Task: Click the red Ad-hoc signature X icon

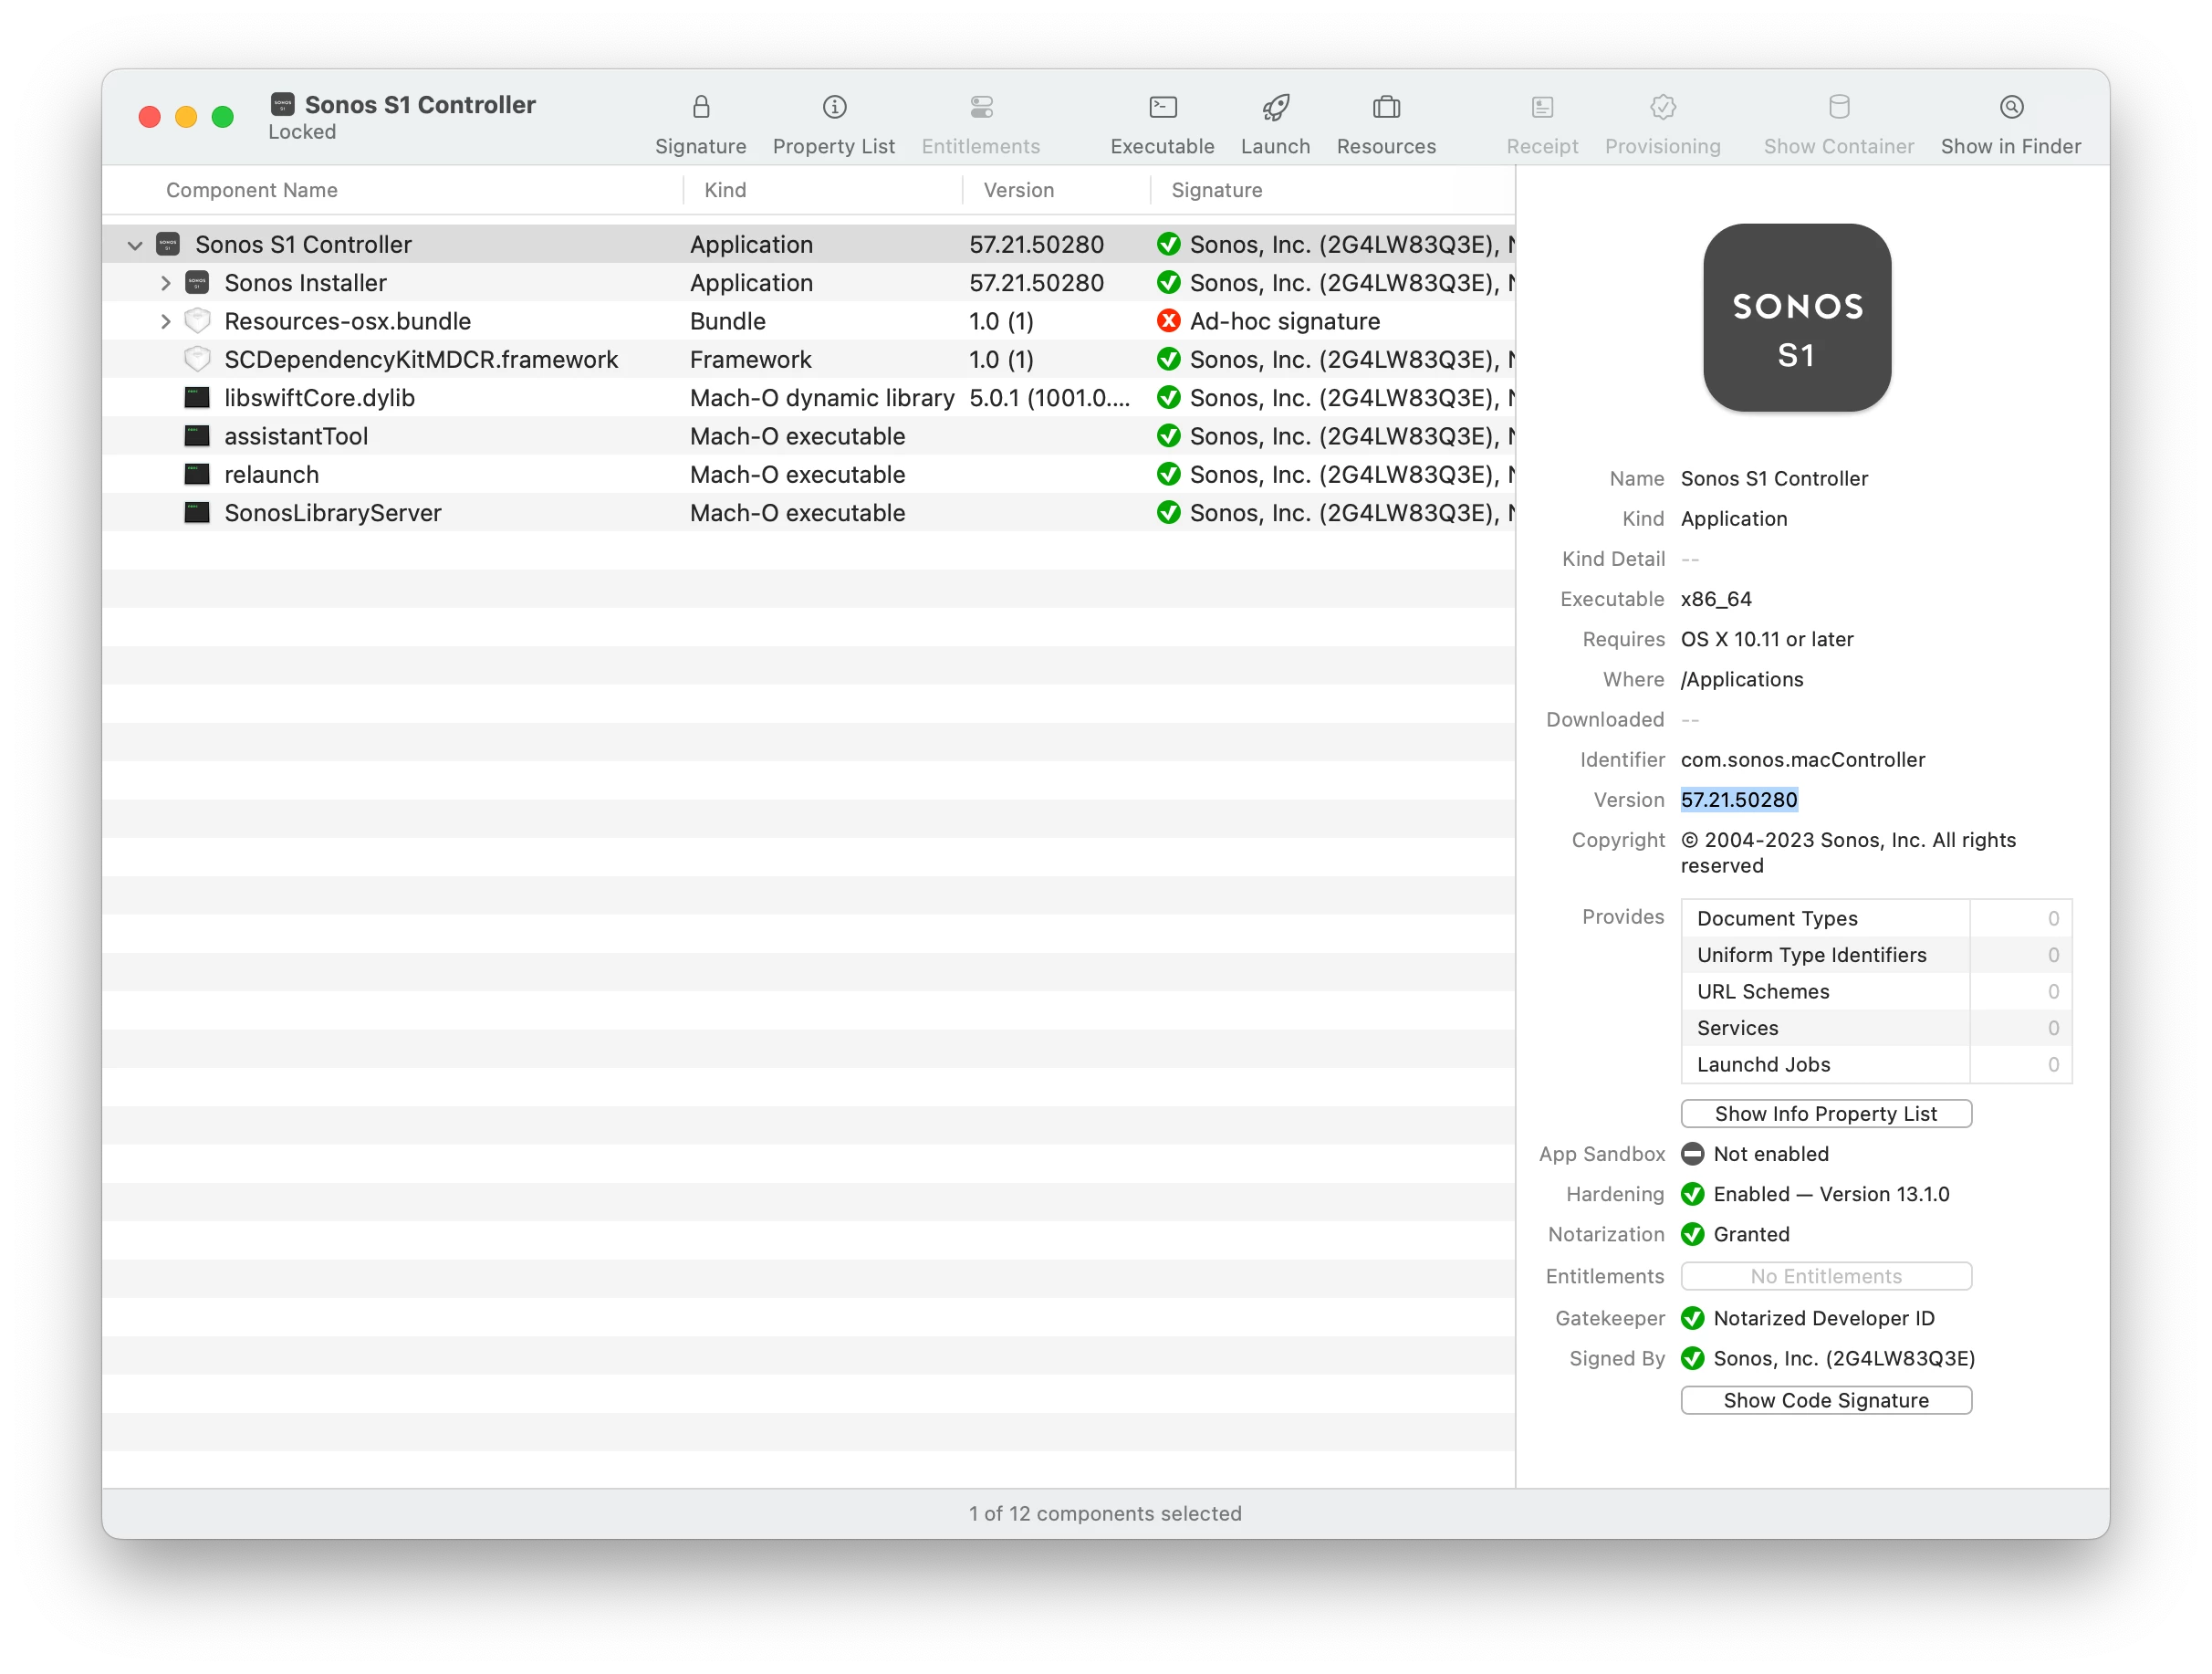Action: (x=1168, y=321)
